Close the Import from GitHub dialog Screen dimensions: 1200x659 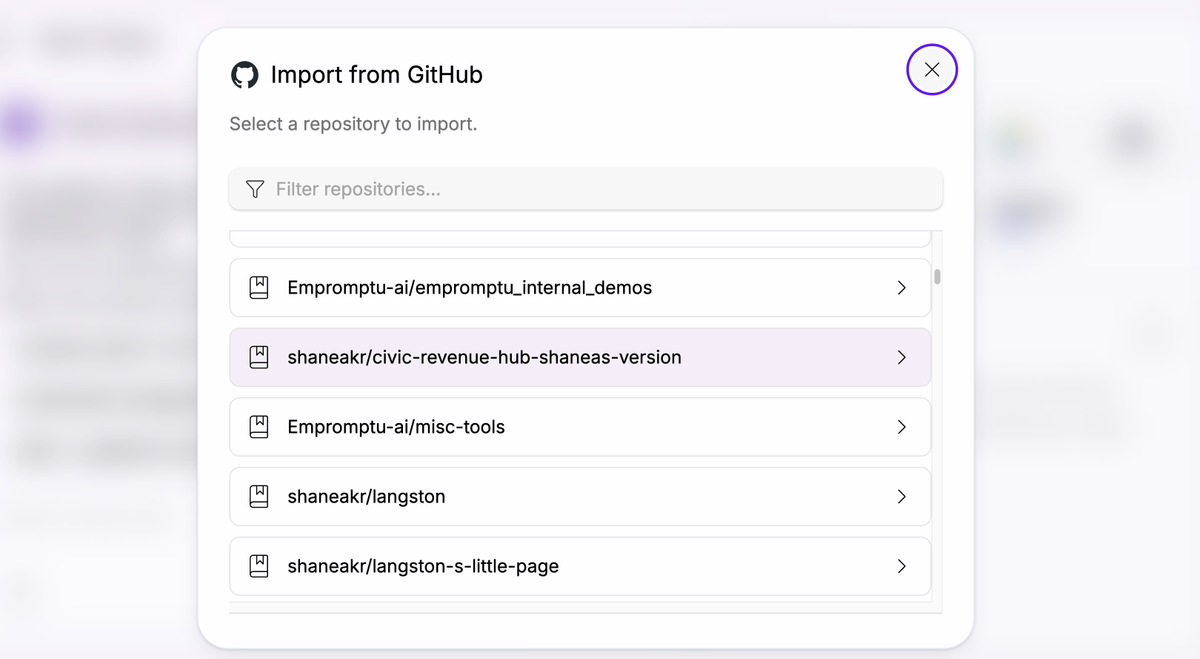tap(931, 70)
